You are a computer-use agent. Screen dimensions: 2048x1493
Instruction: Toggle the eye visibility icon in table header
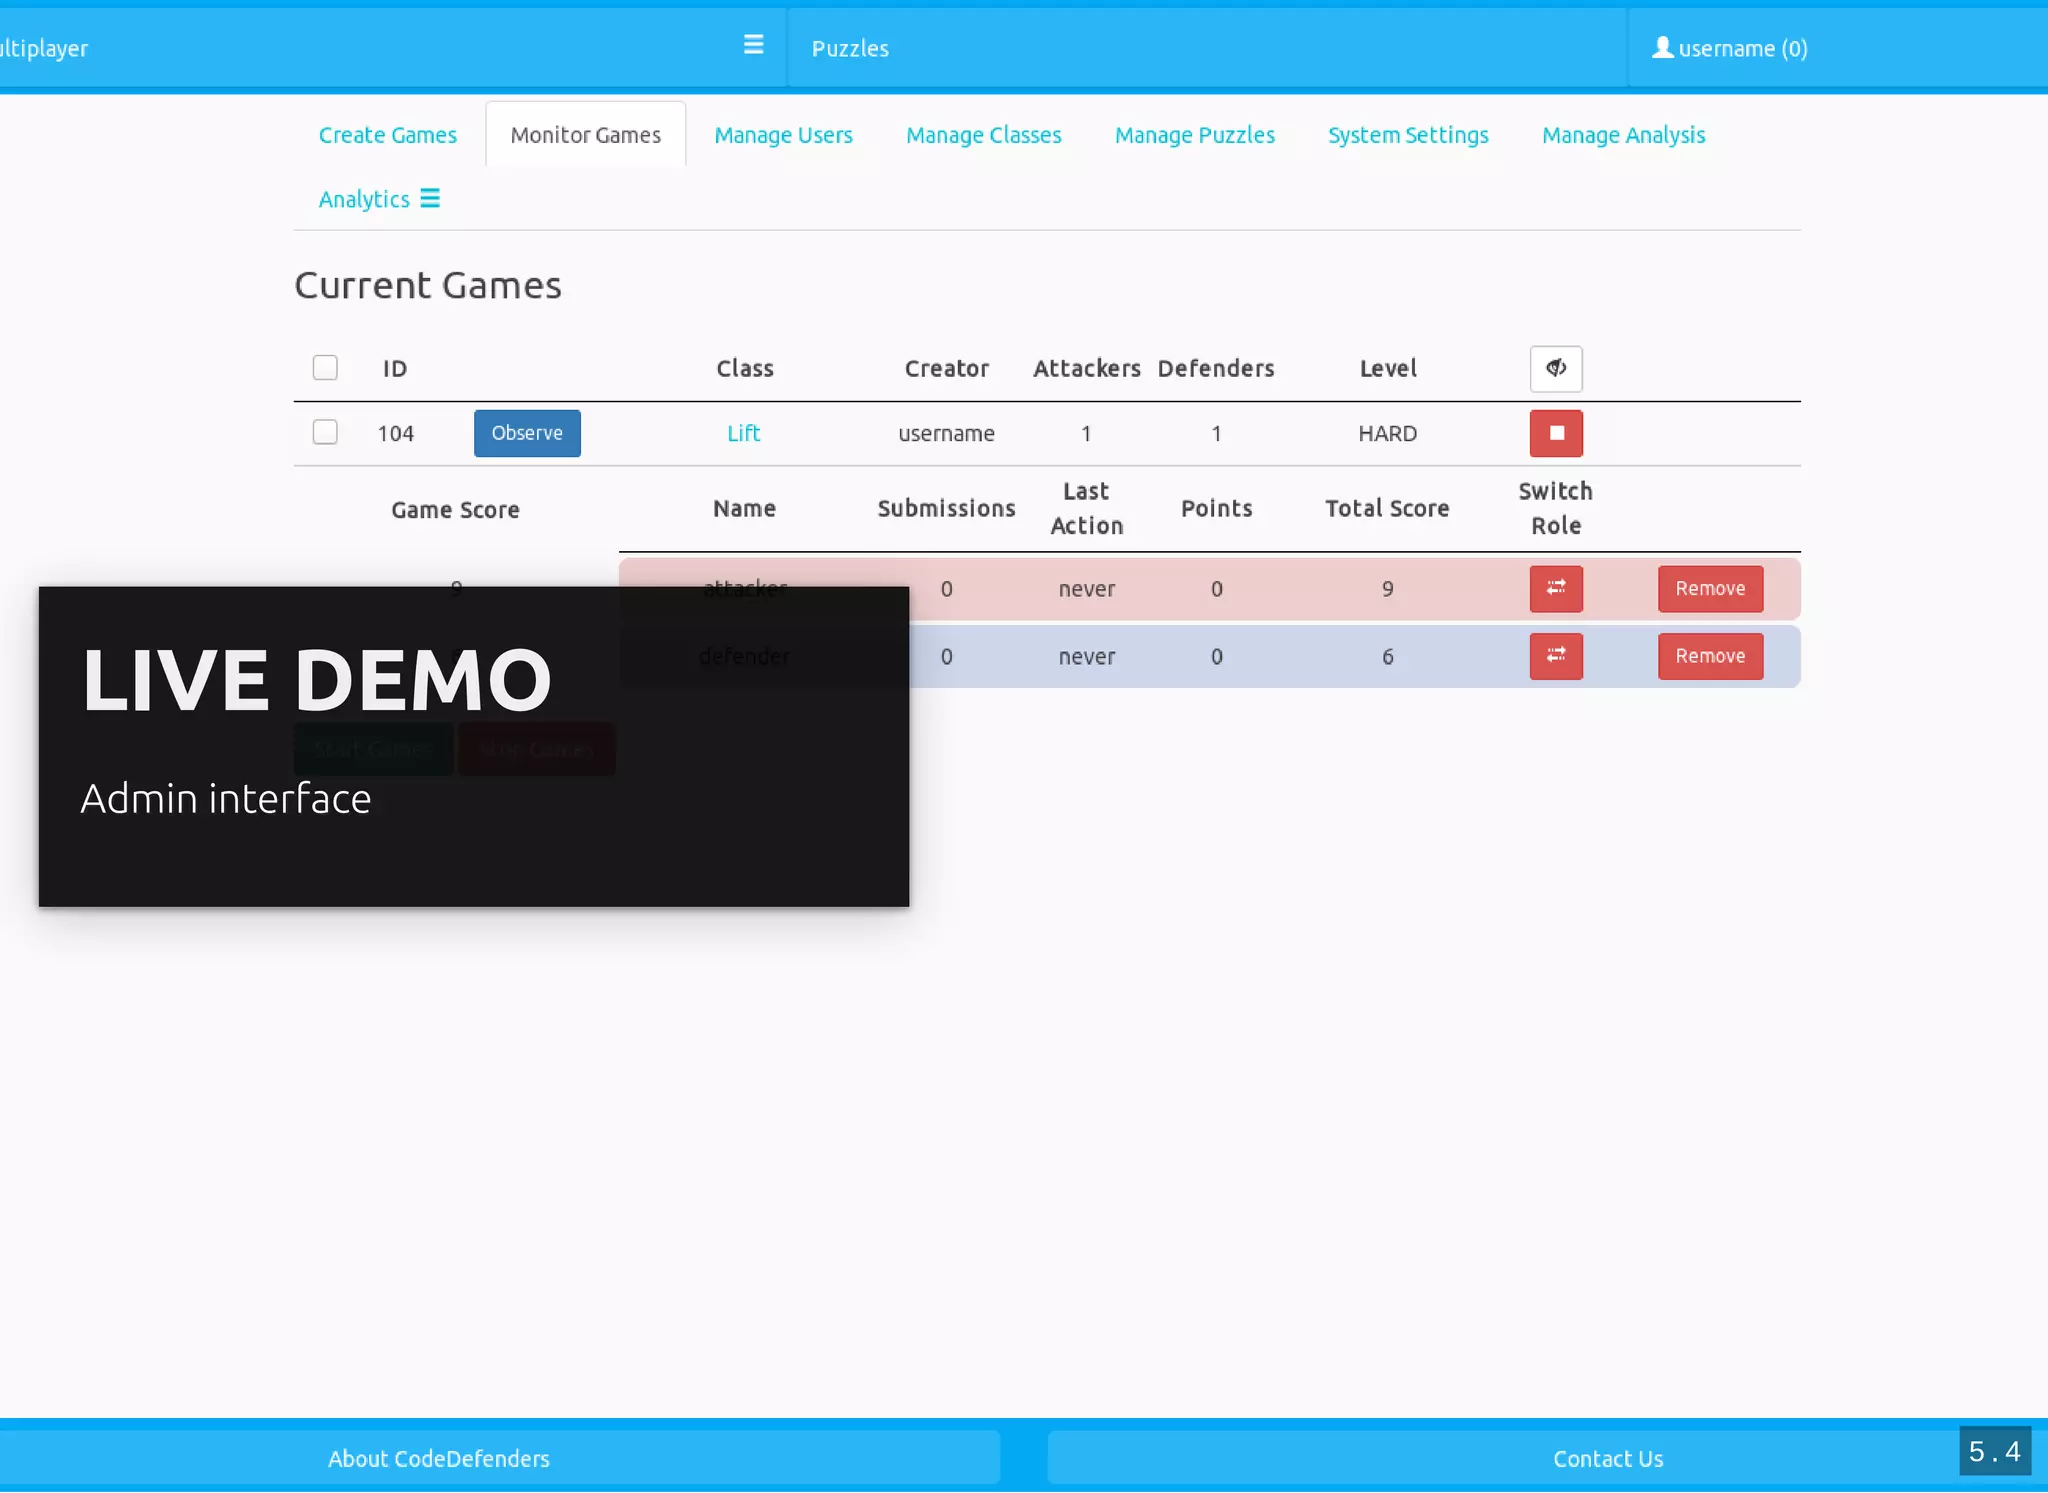tap(1556, 369)
